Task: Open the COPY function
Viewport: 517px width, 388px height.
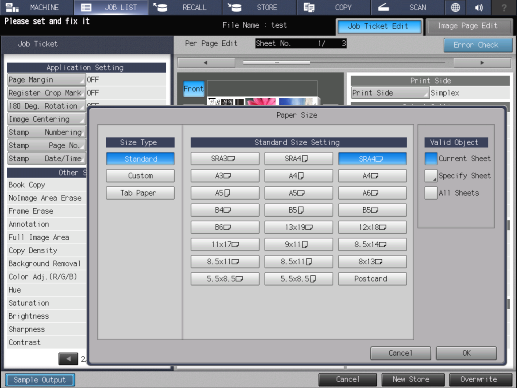Action: coord(333,7)
